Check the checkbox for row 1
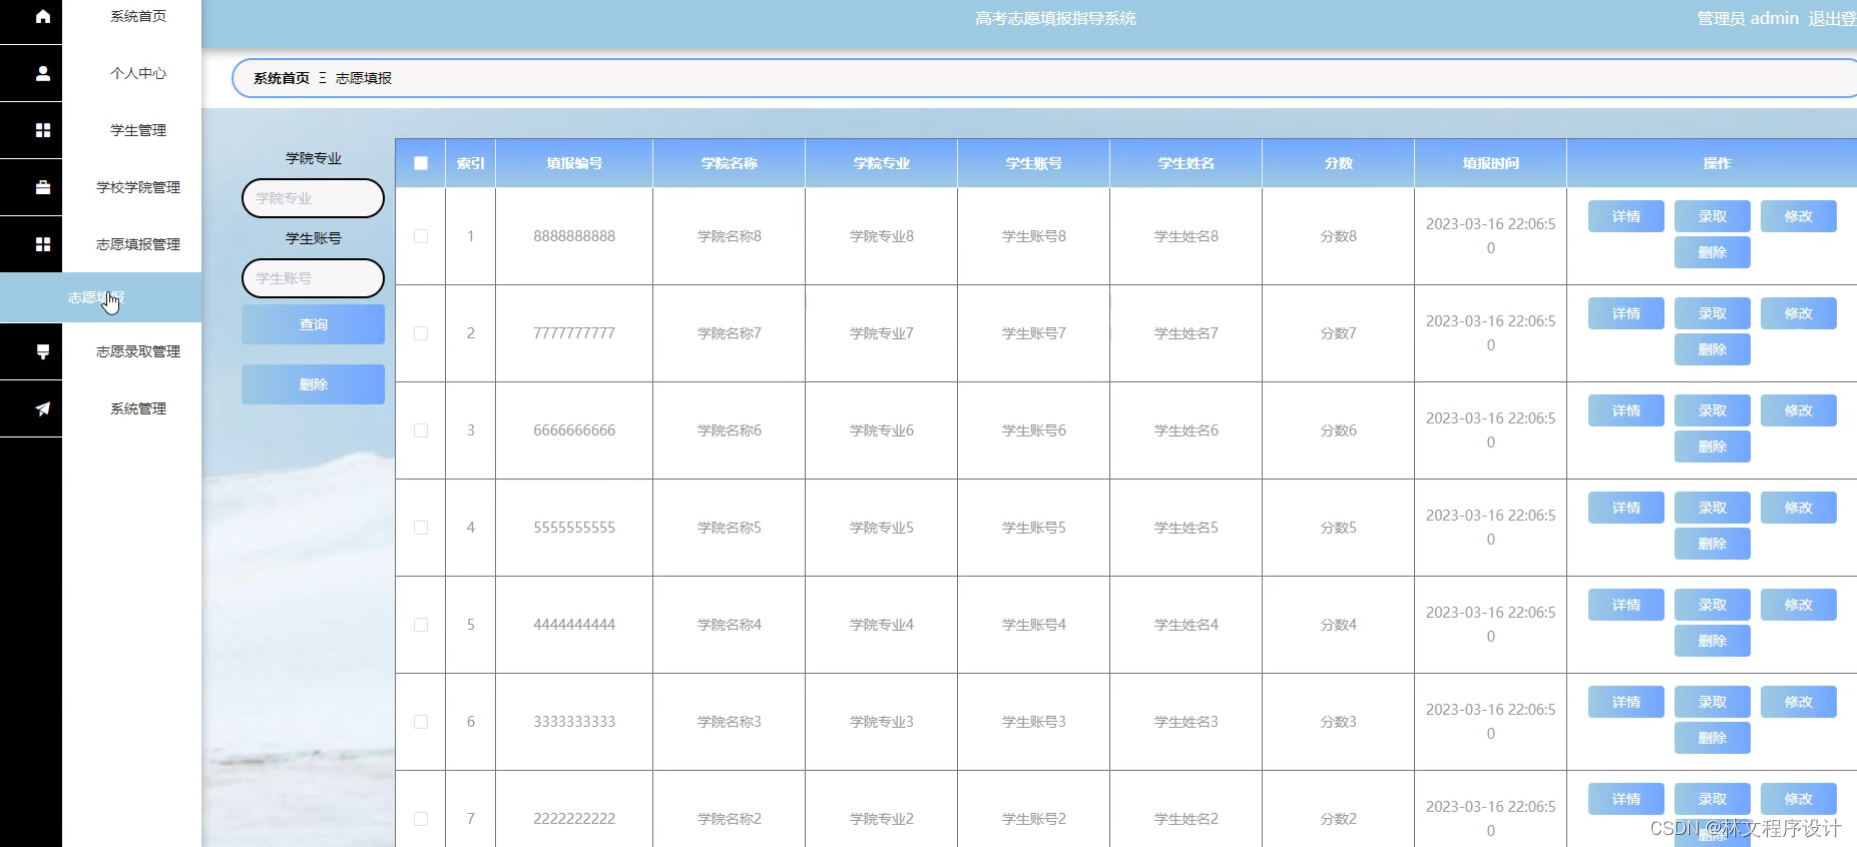Image resolution: width=1857 pixels, height=847 pixels. click(x=421, y=236)
